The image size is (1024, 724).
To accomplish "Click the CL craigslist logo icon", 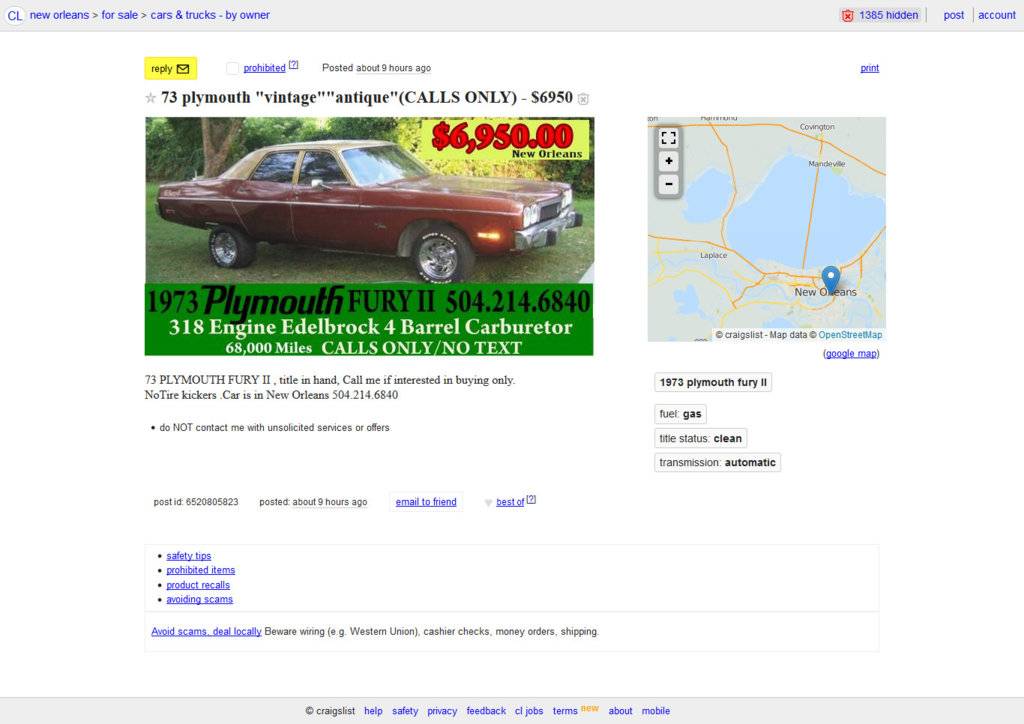I will tap(14, 15).
